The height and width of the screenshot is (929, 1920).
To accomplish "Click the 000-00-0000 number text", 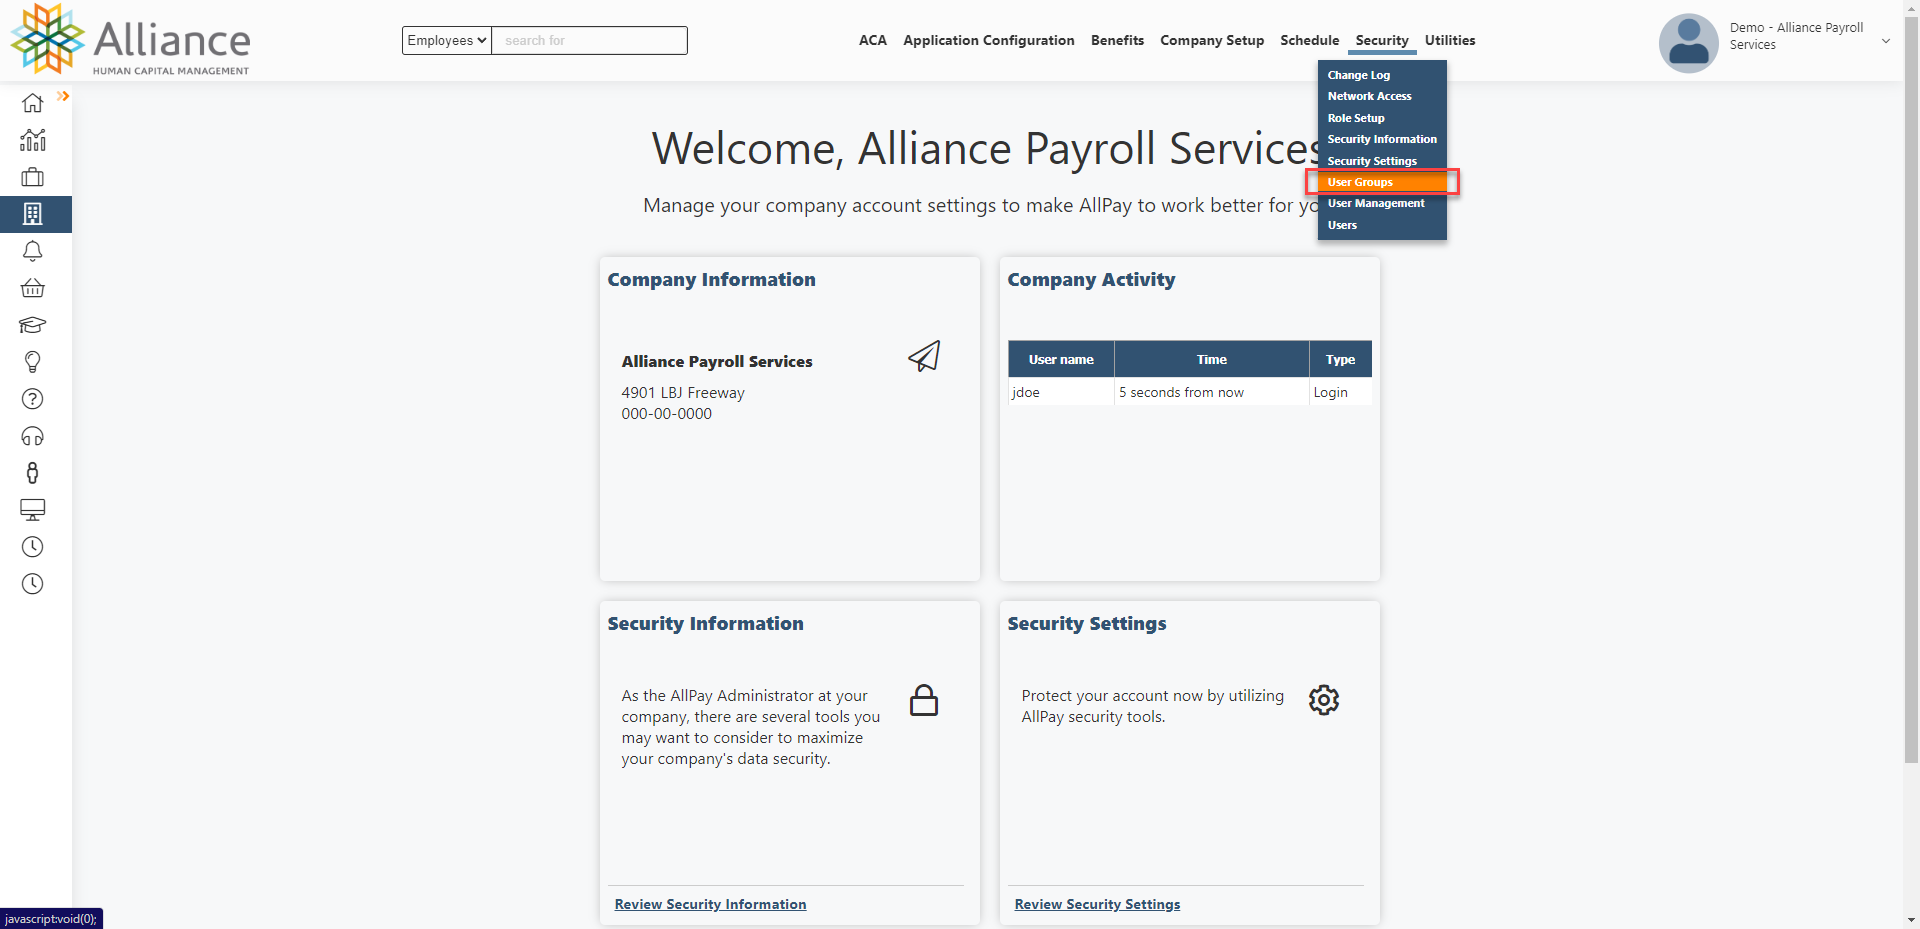I will (667, 414).
